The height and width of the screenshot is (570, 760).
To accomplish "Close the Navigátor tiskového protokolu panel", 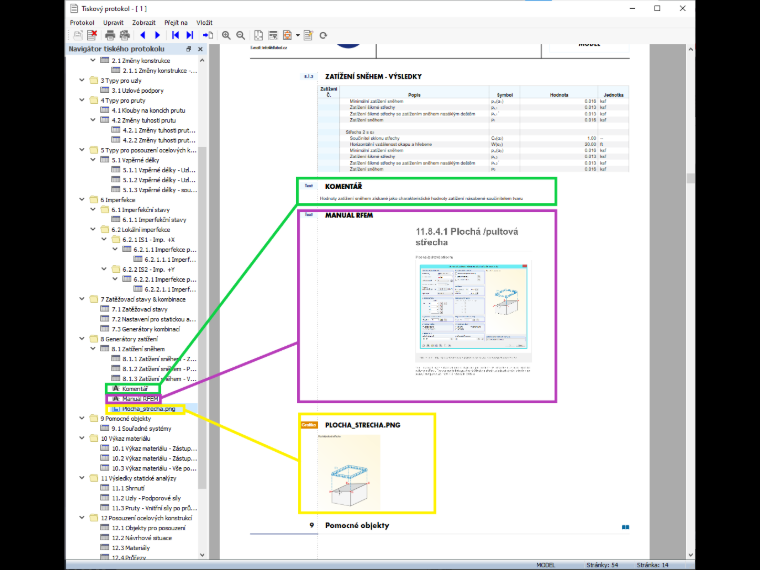I will click(200, 49).
